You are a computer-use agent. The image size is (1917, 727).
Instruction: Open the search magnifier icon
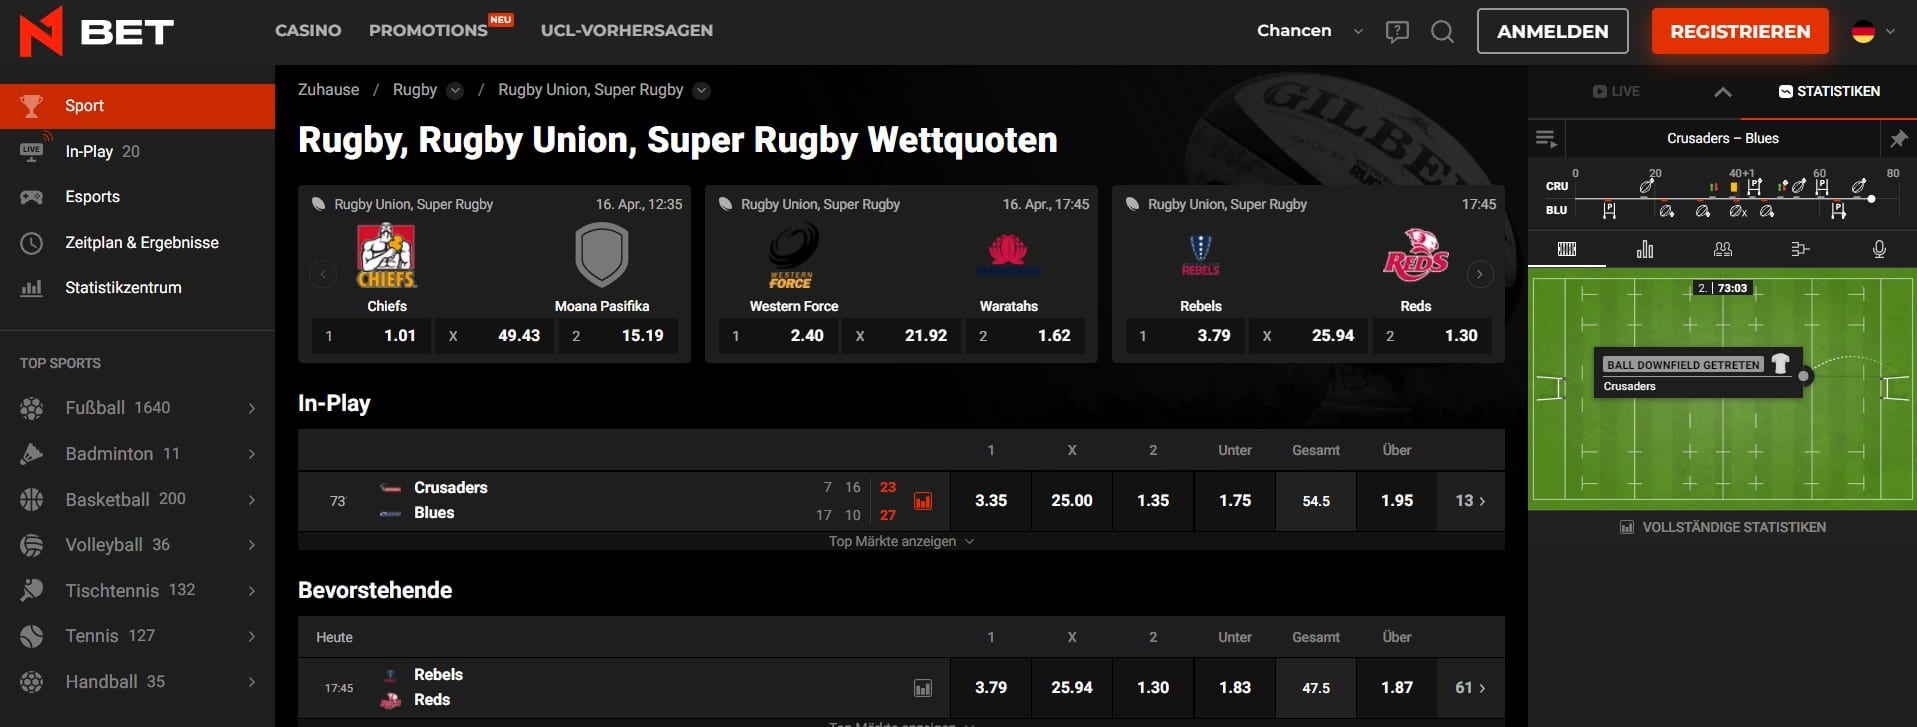click(x=1442, y=32)
